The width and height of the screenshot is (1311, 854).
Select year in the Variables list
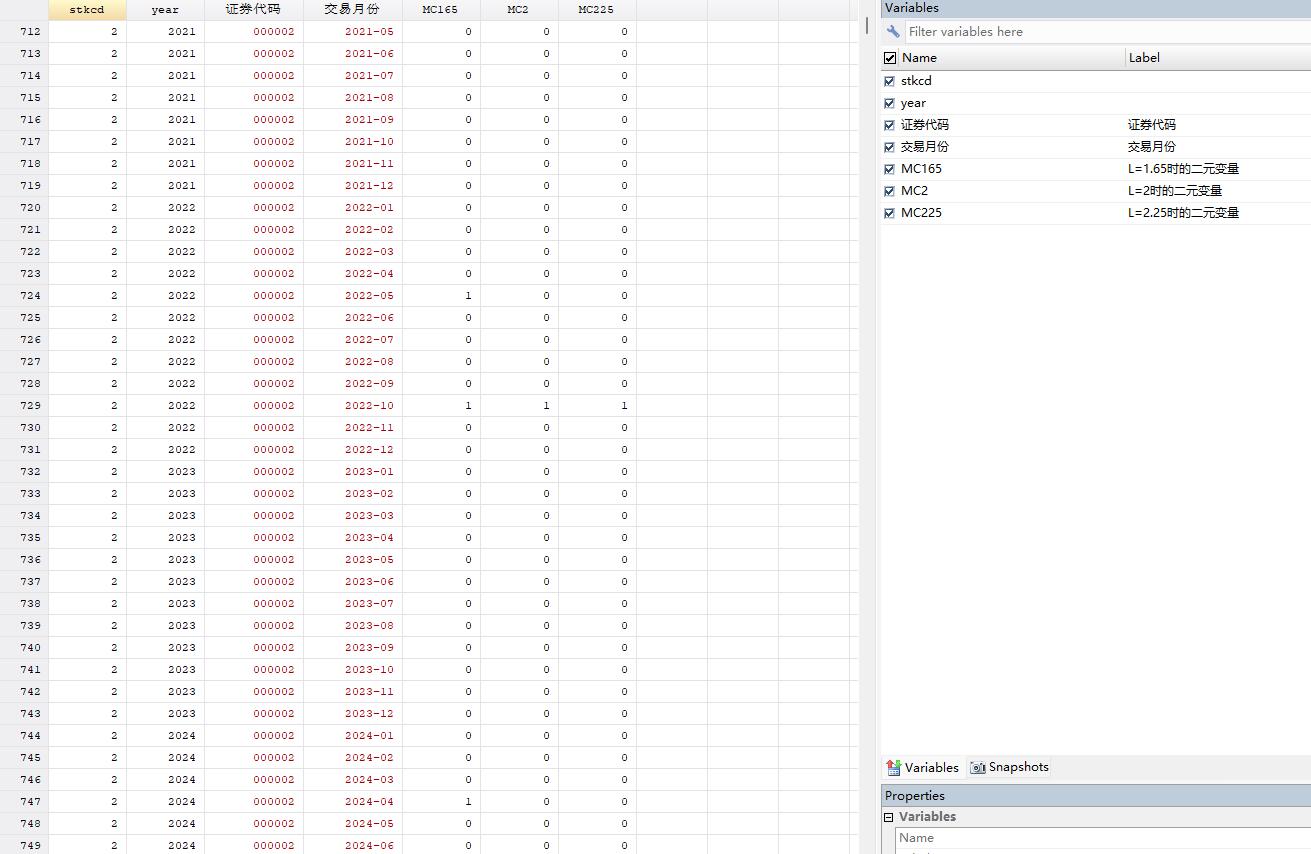click(x=913, y=103)
